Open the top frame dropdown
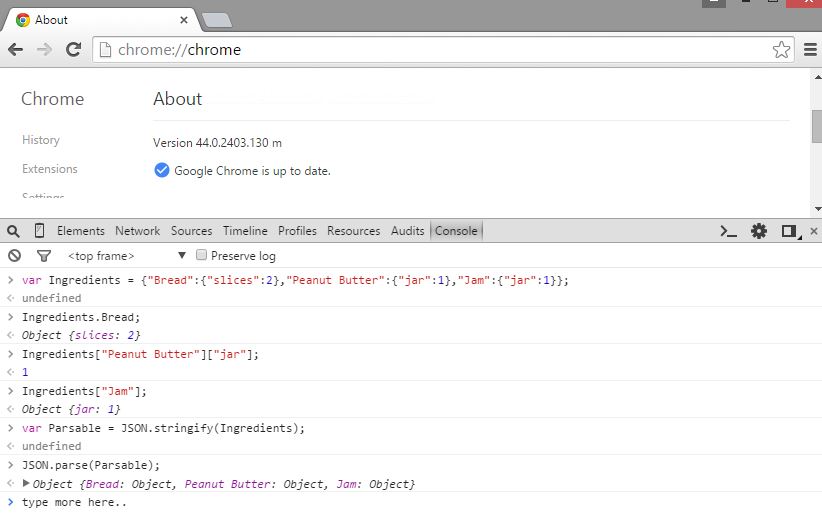 [127, 256]
